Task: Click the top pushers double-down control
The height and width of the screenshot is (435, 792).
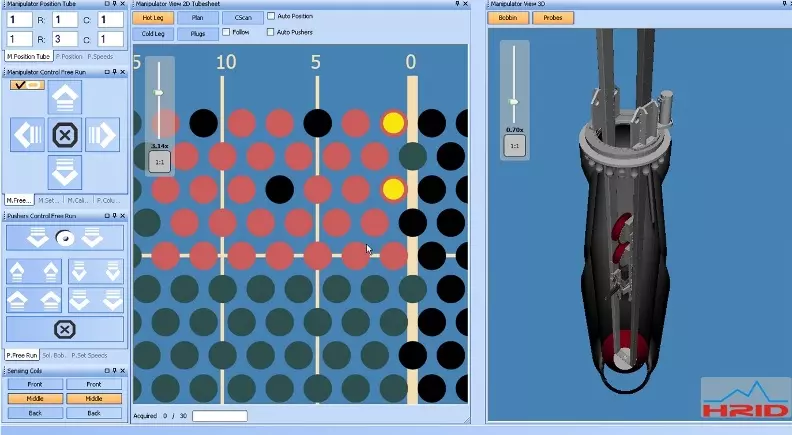Action: tap(65, 238)
